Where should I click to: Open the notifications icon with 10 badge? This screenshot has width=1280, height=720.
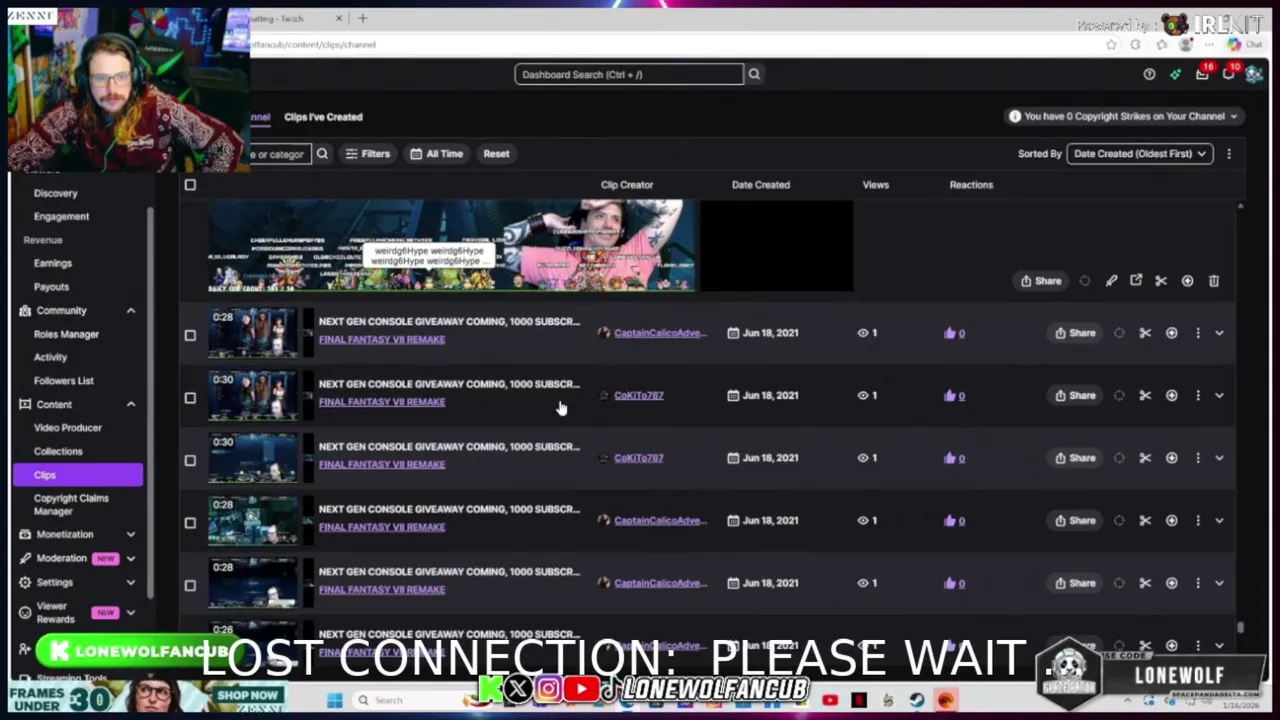1229,73
